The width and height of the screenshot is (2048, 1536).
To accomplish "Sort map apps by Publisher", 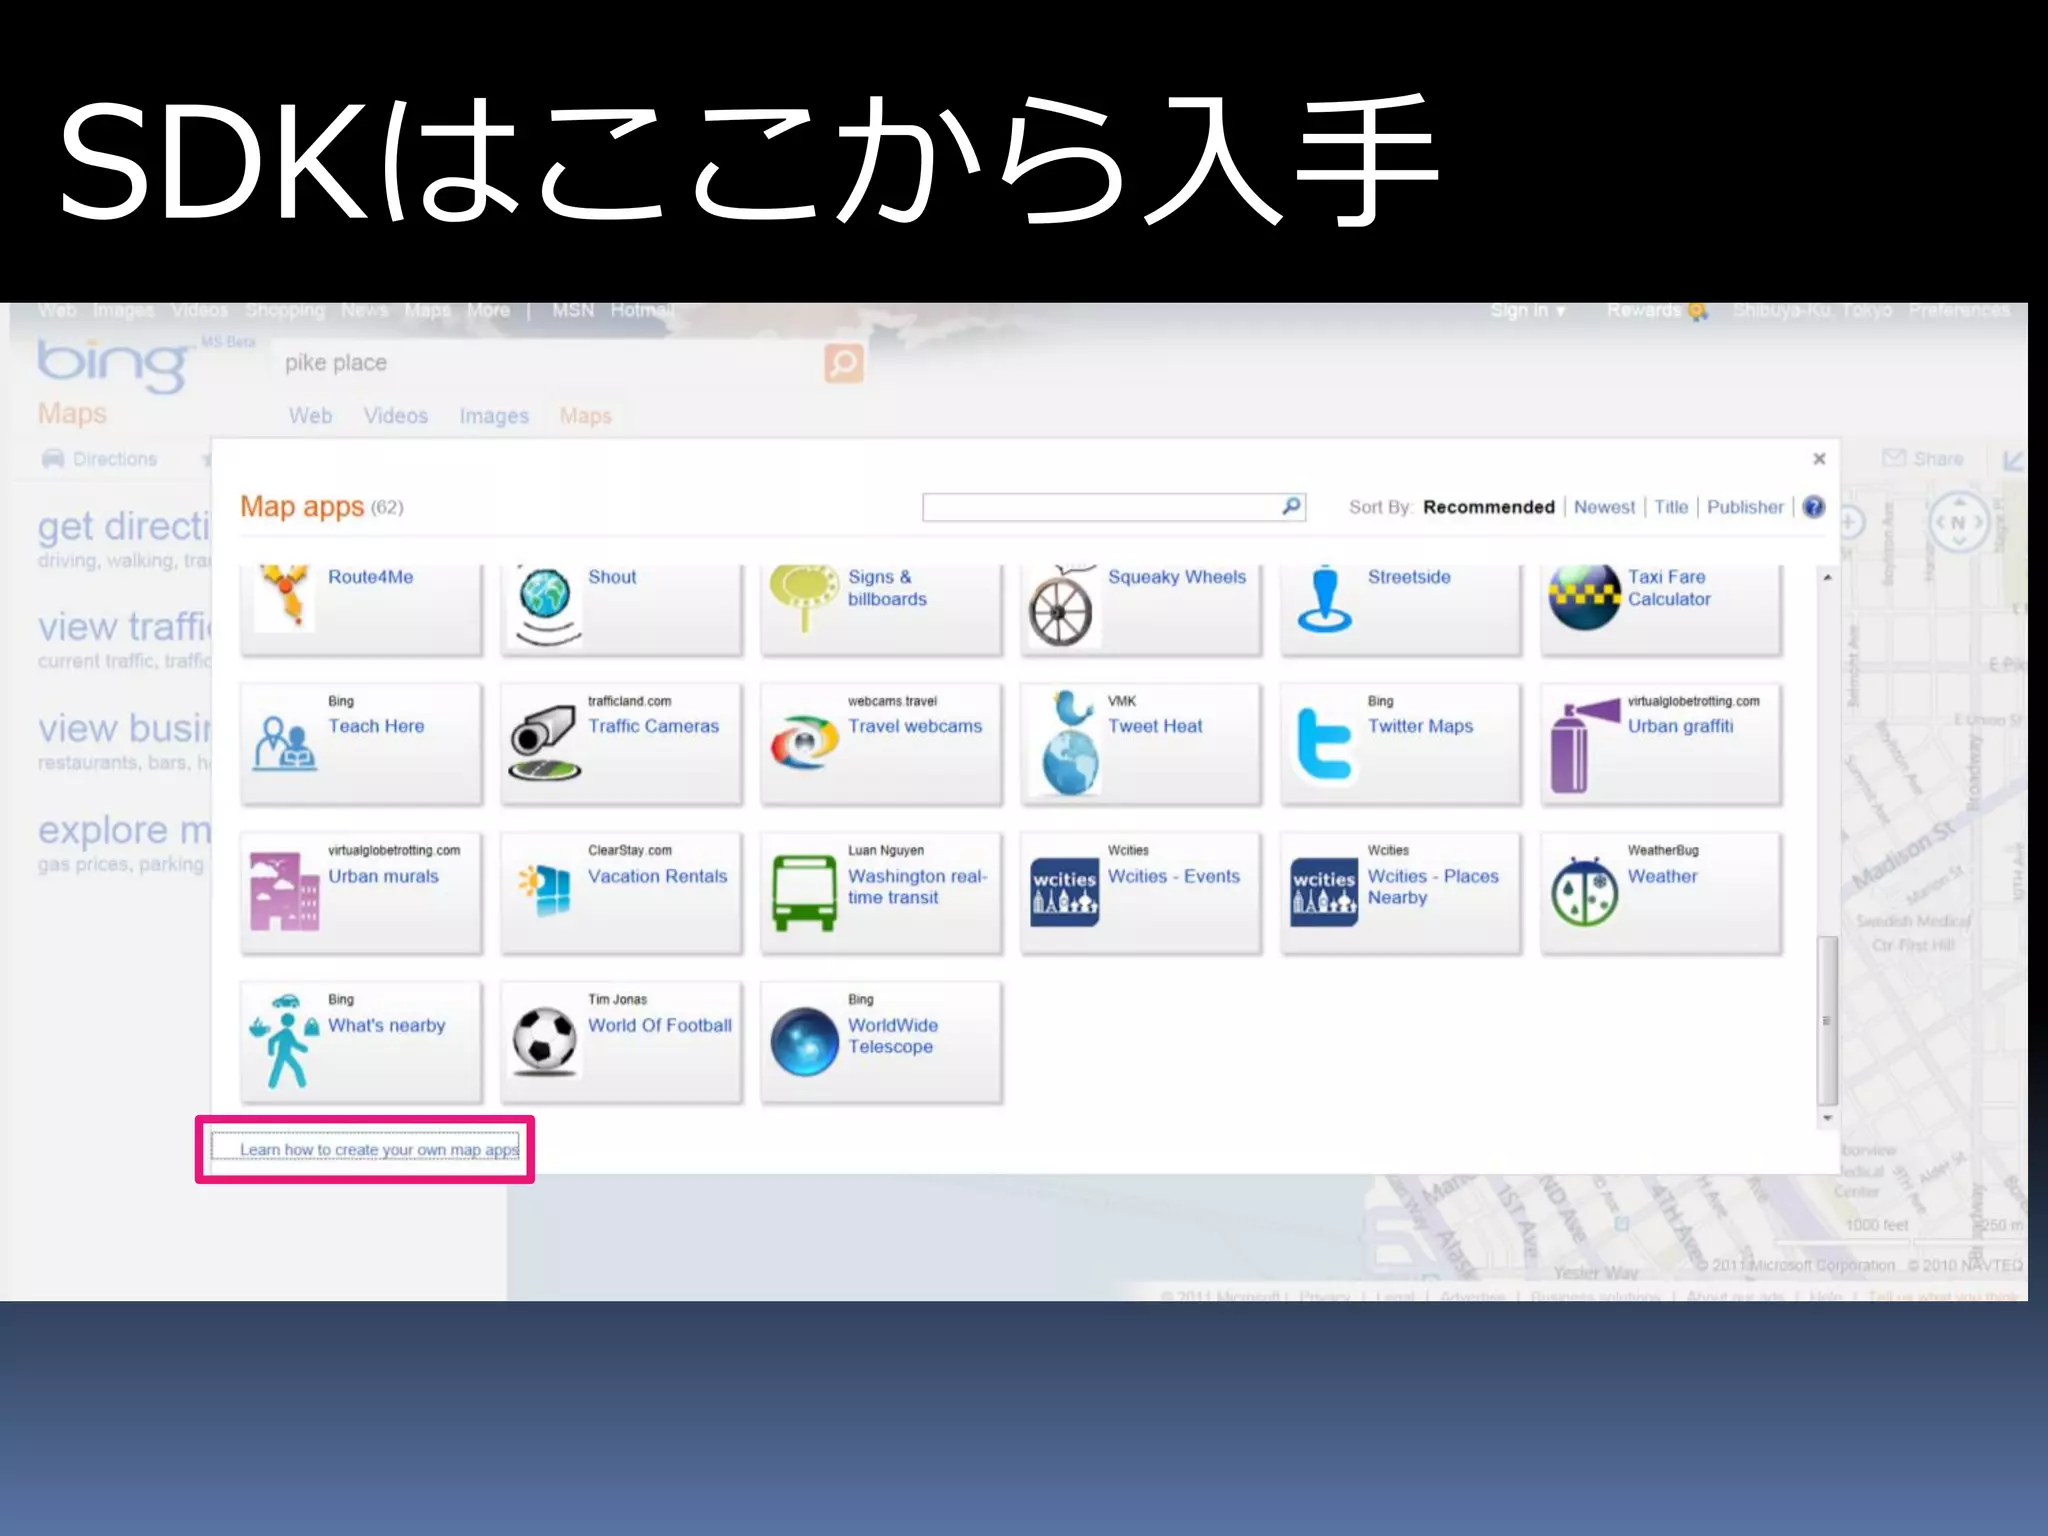I will pyautogui.click(x=1745, y=507).
